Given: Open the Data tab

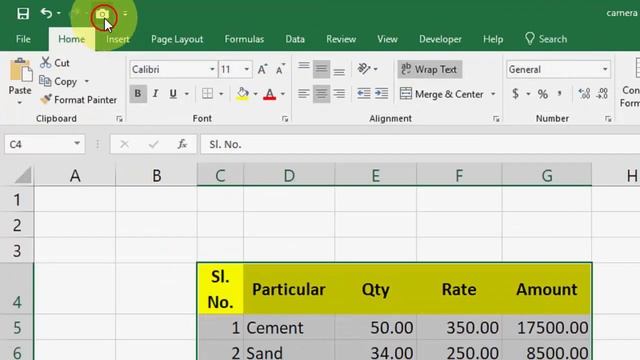Looking at the screenshot, I should pos(295,39).
